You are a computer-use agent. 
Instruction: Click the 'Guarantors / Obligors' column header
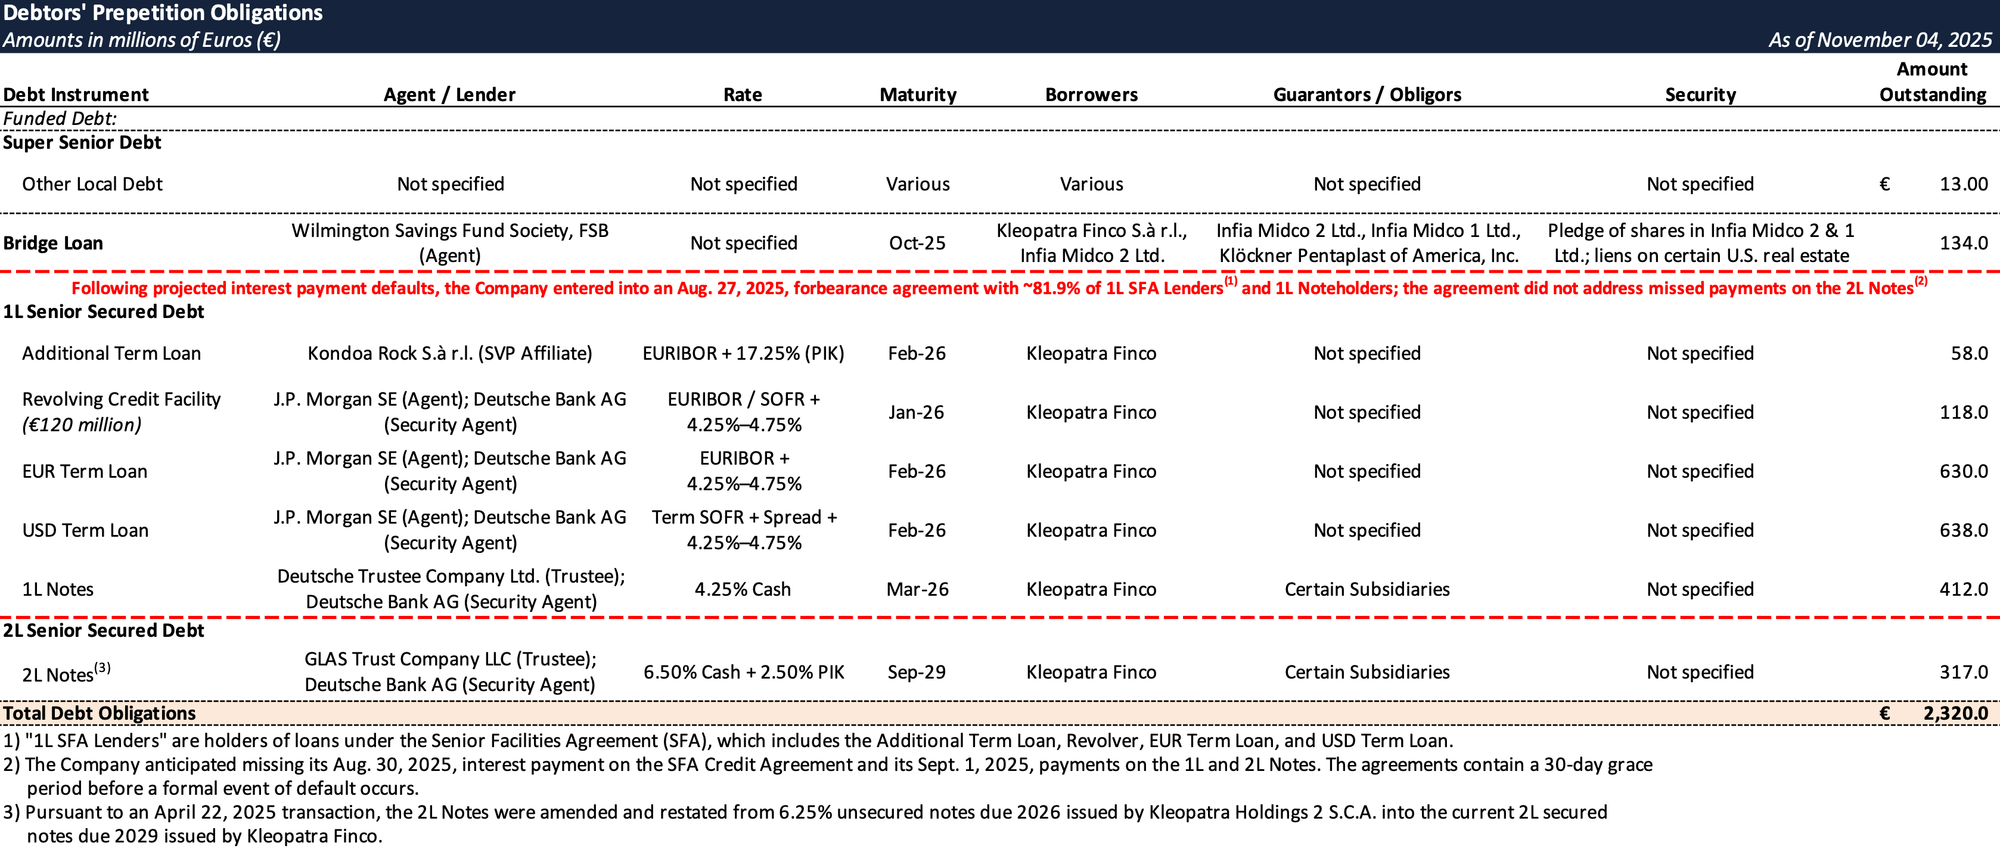click(x=1366, y=94)
